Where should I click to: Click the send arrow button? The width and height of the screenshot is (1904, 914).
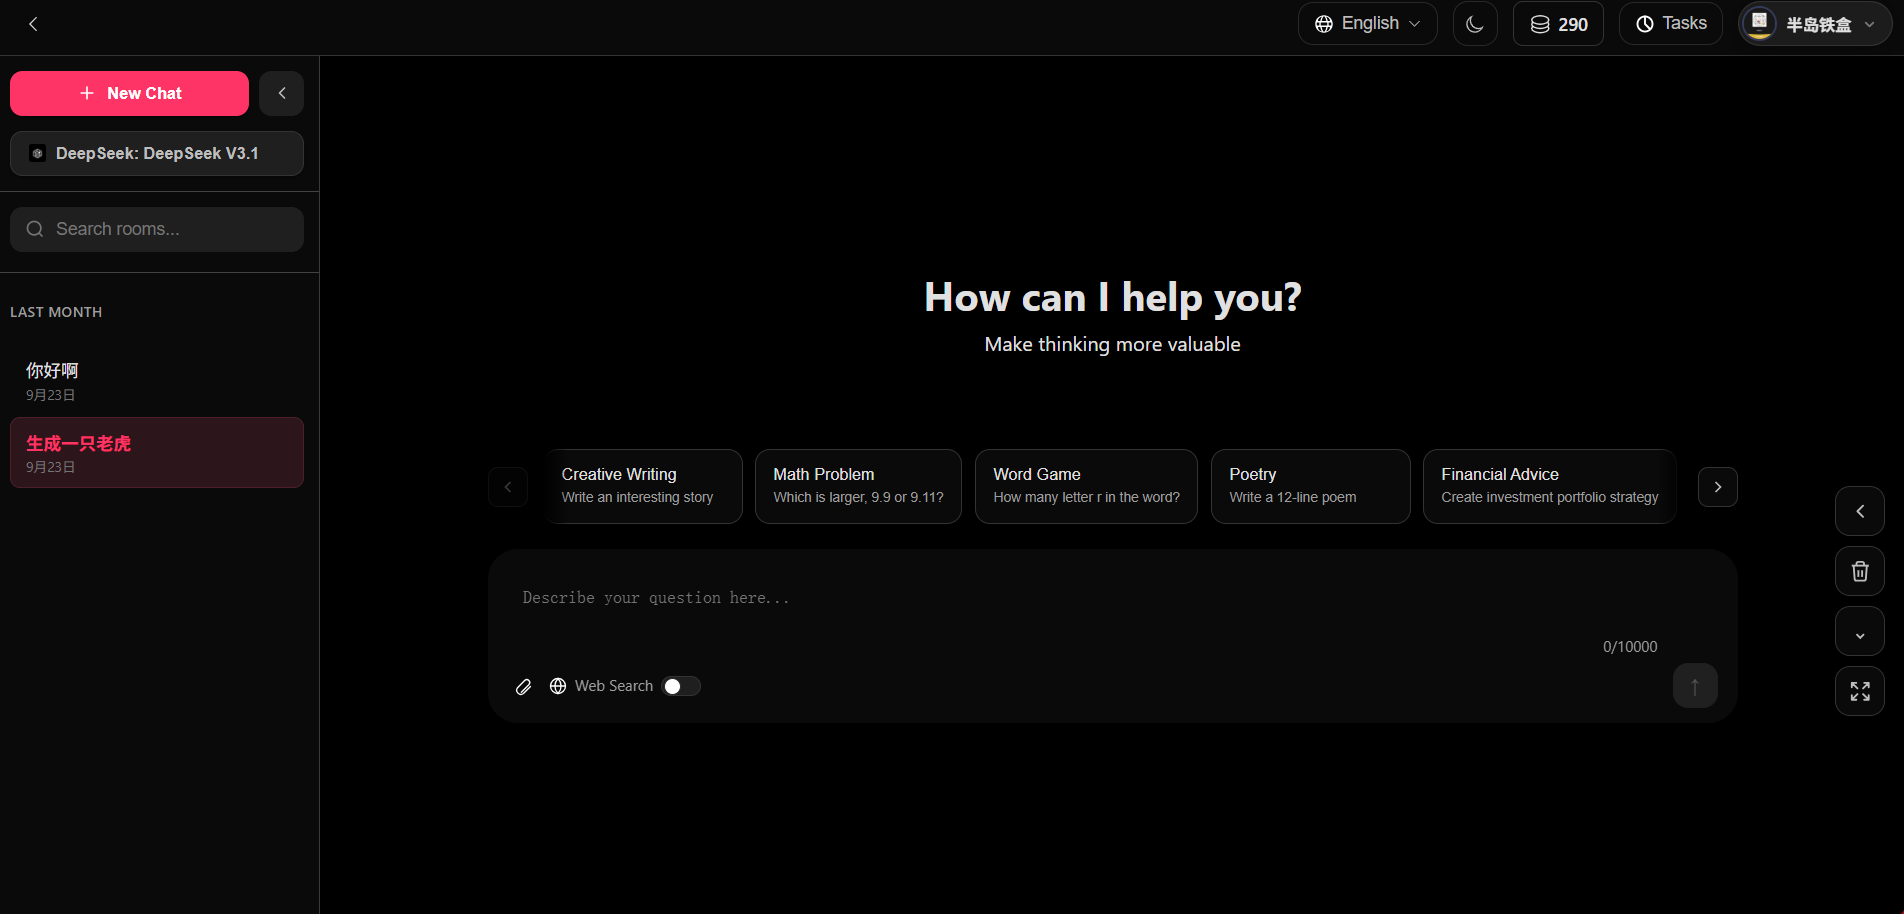[1694, 686]
